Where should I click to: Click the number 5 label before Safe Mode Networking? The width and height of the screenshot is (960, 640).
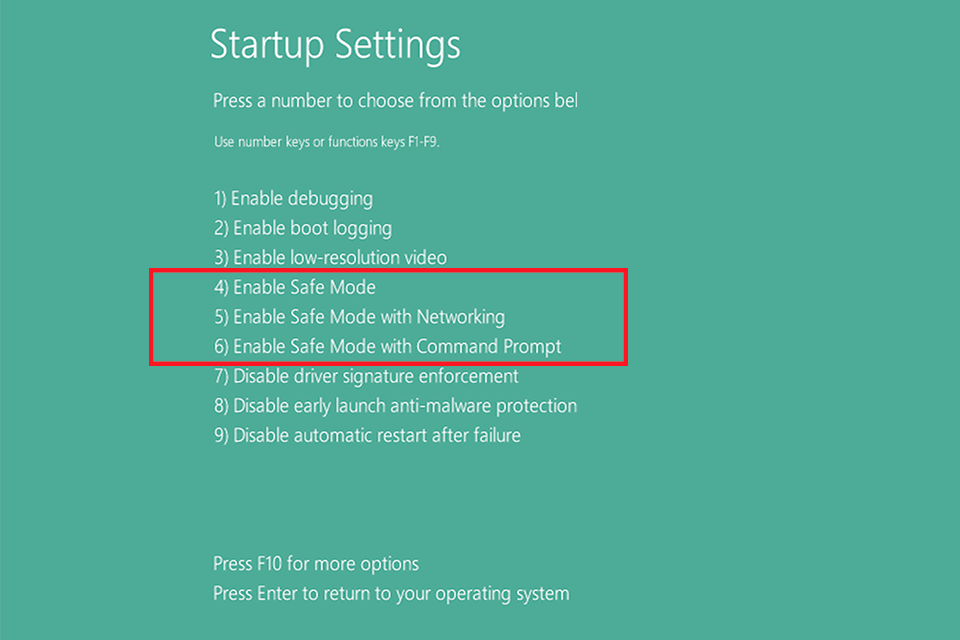(x=220, y=317)
